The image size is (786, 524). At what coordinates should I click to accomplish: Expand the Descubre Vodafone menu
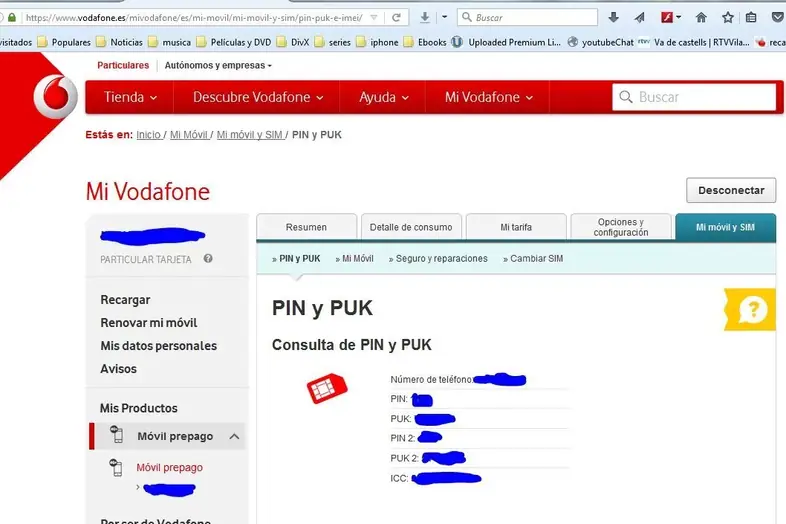click(x=258, y=97)
